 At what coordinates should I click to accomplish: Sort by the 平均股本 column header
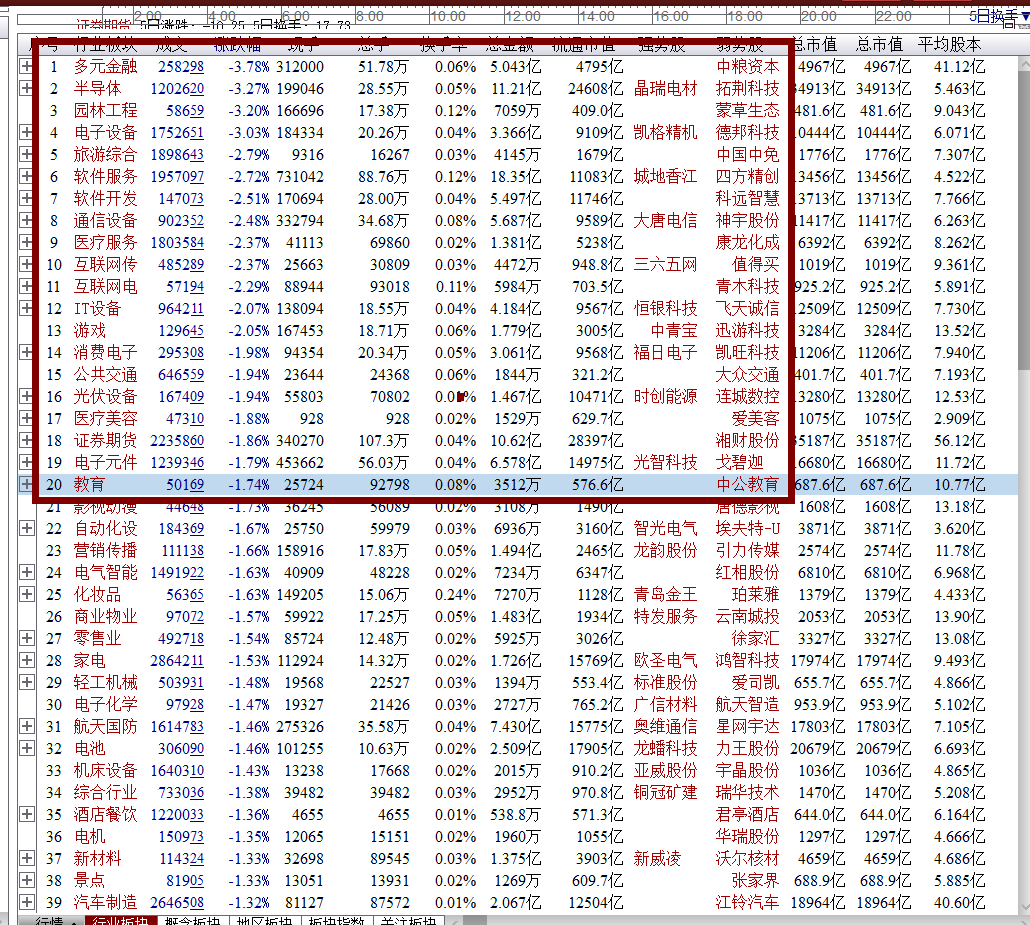(949, 45)
